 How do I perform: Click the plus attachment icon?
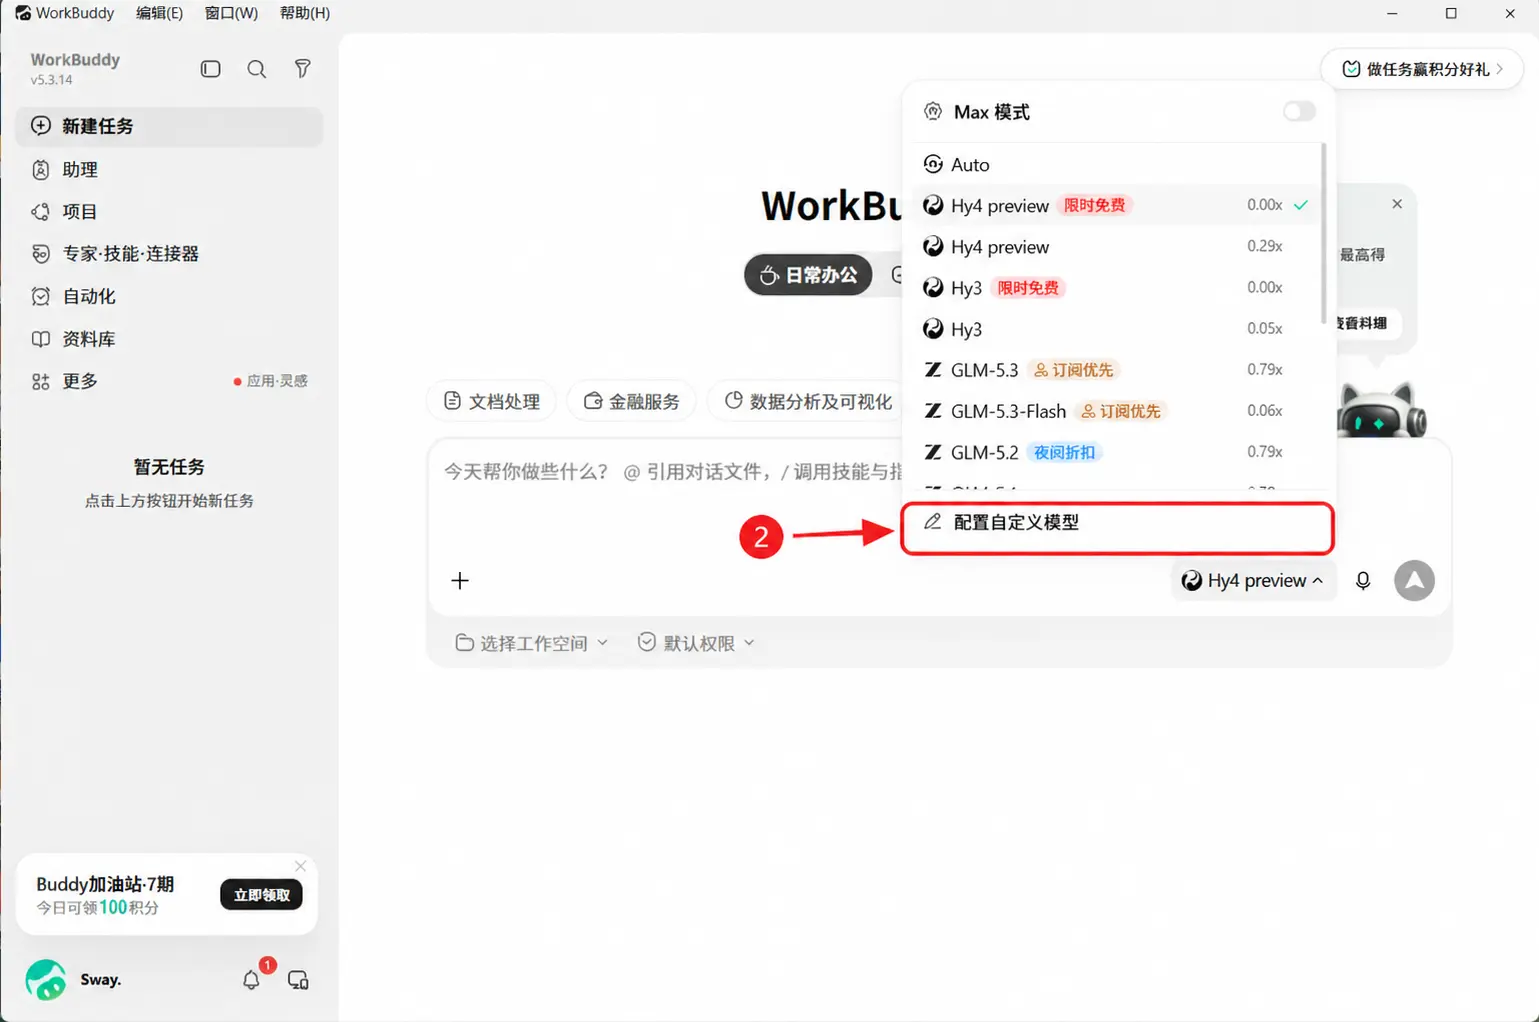[x=460, y=580]
